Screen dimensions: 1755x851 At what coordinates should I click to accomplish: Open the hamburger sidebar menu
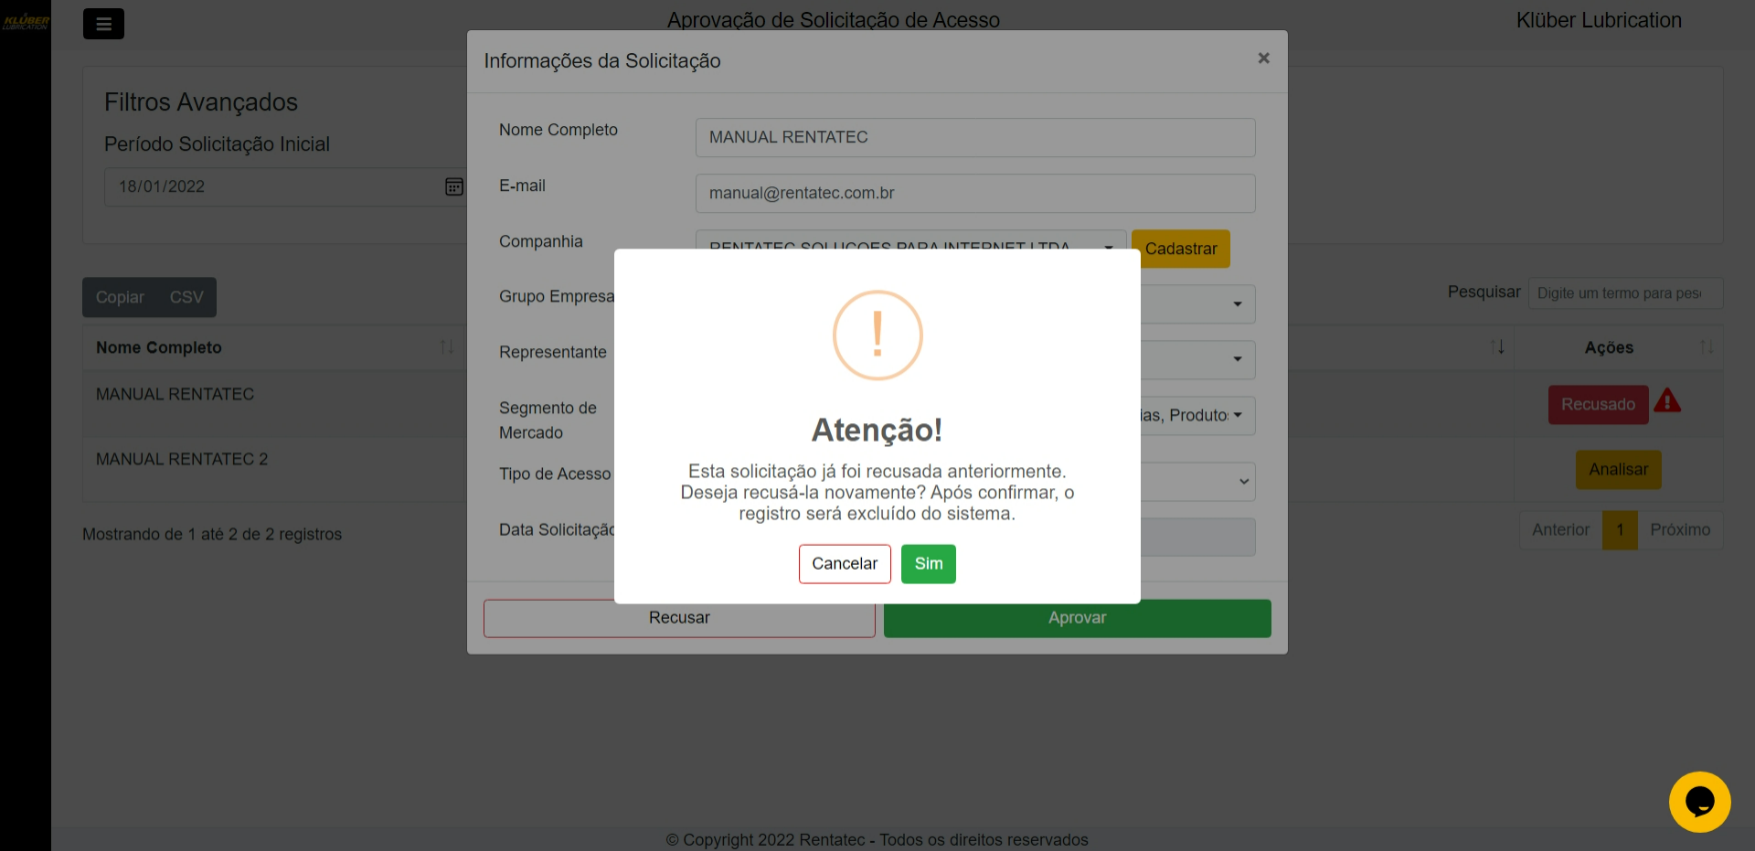103,24
